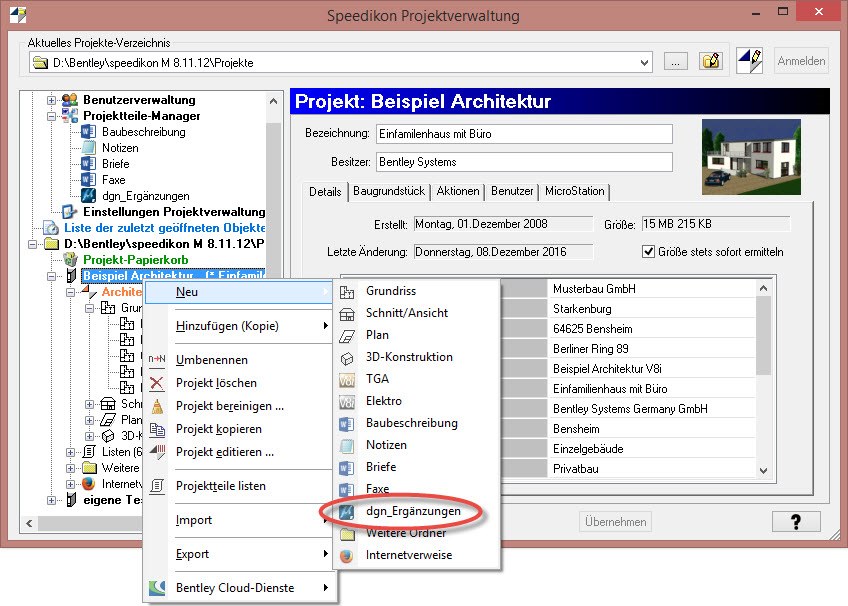Image resolution: width=848 pixels, height=606 pixels.
Task: Click the house rendering thumbnail
Action: point(751,157)
